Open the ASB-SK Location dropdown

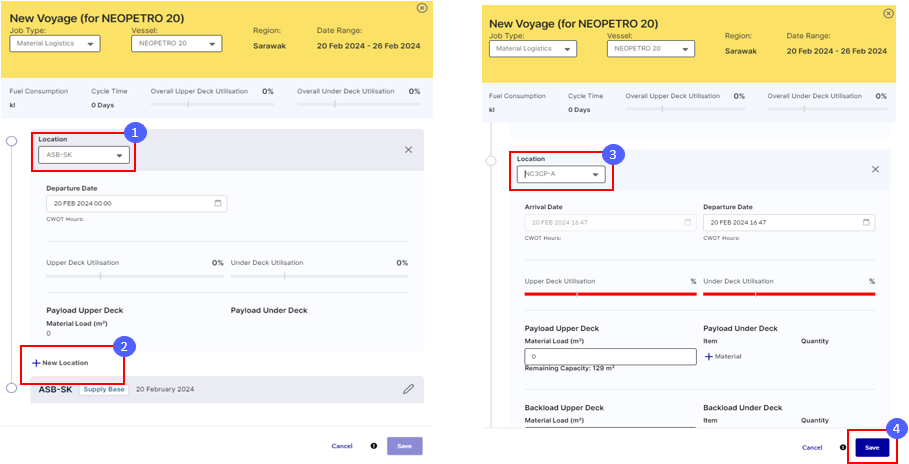point(84,155)
